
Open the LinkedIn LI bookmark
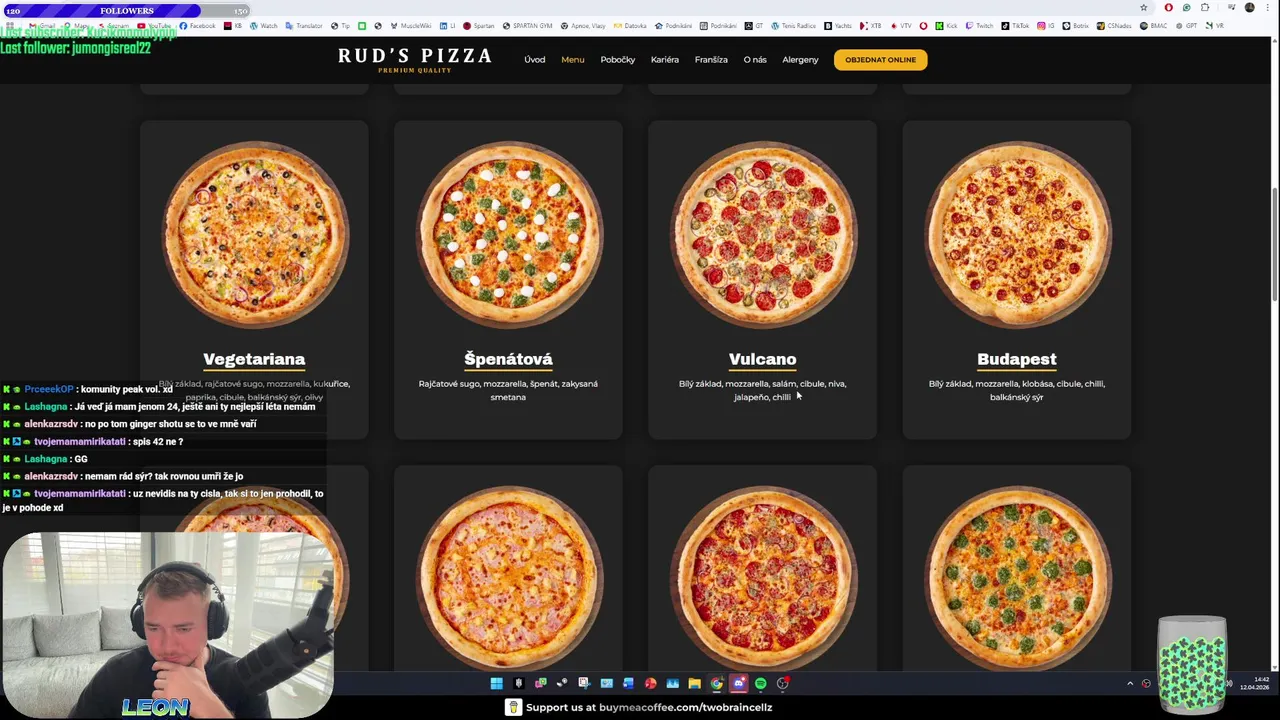pos(446,26)
